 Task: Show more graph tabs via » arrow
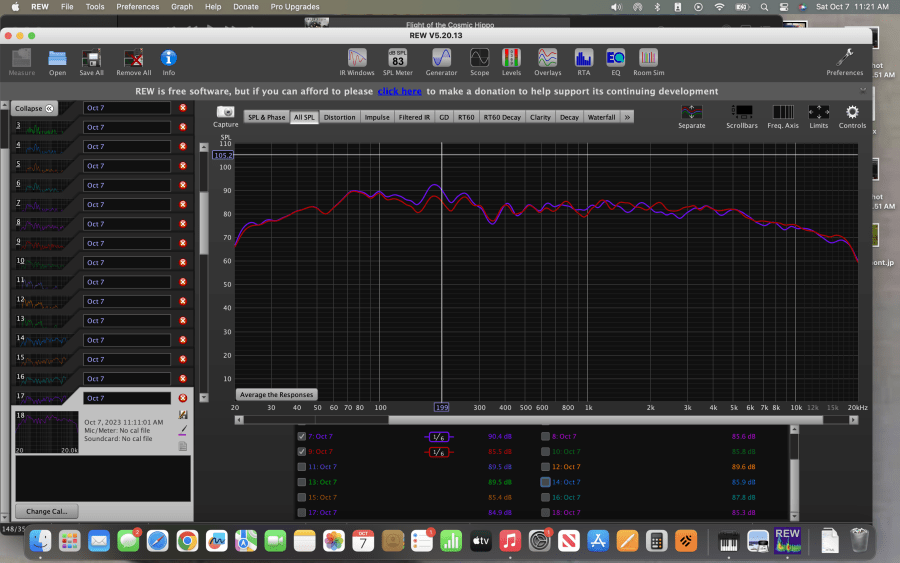pyautogui.click(x=627, y=117)
